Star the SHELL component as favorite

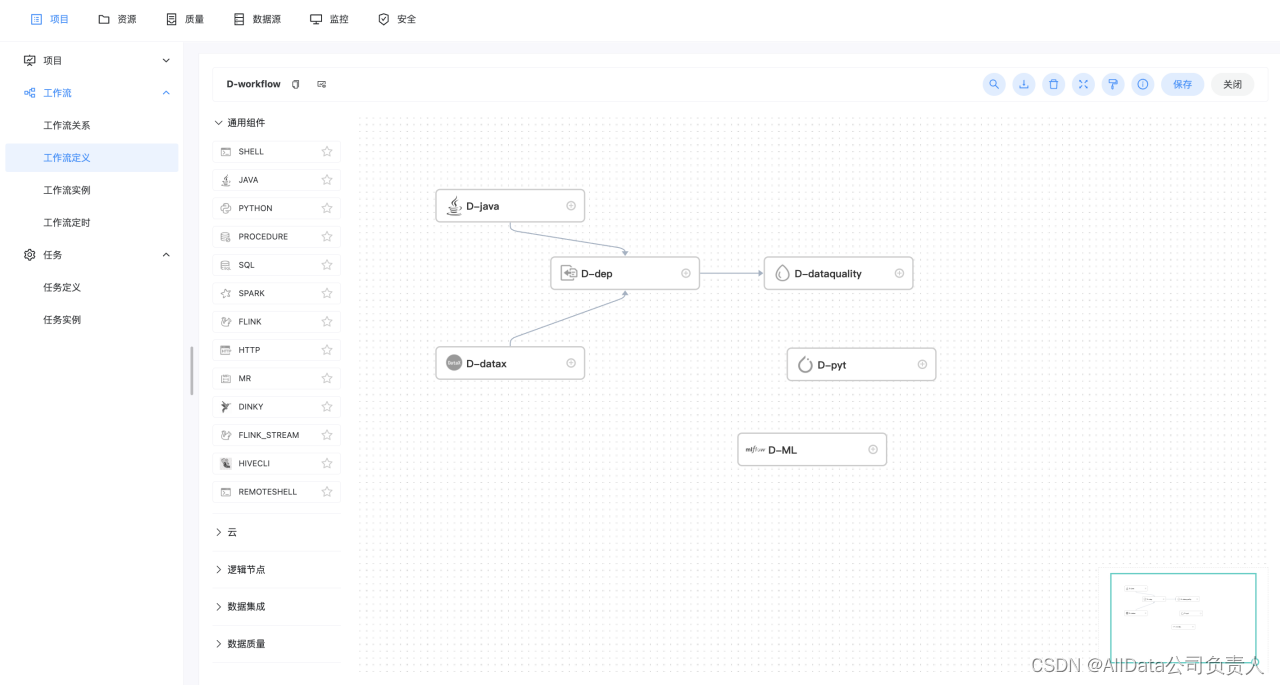tap(327, 152)
